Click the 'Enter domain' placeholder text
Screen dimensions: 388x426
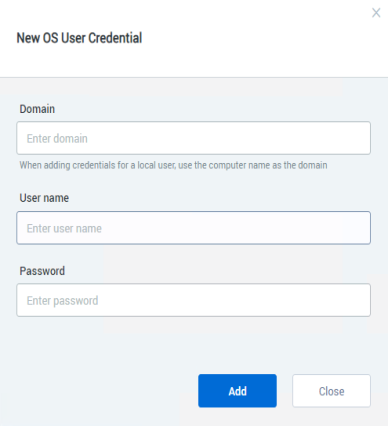(57, 138)
